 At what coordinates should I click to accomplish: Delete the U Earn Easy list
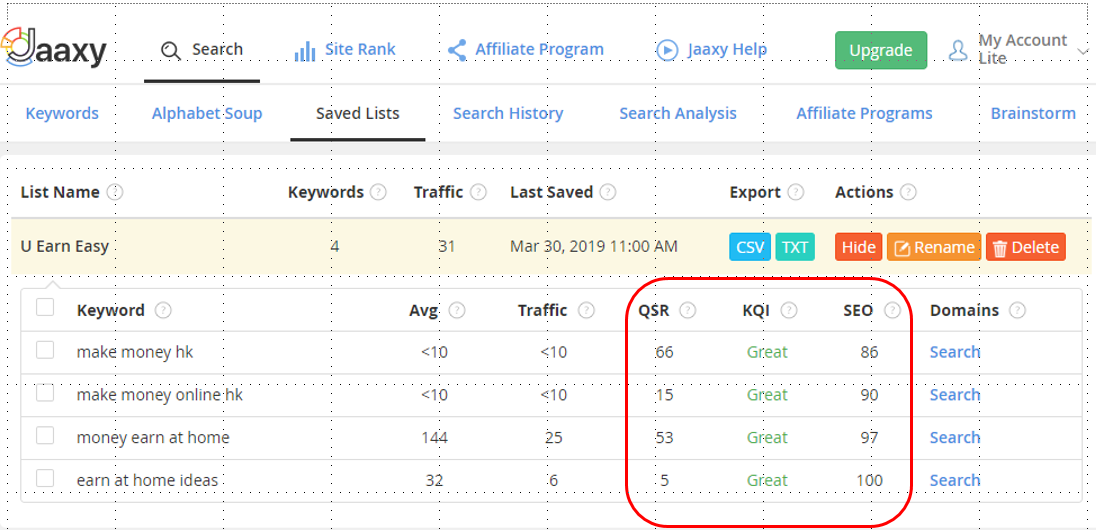[1026, 247]
